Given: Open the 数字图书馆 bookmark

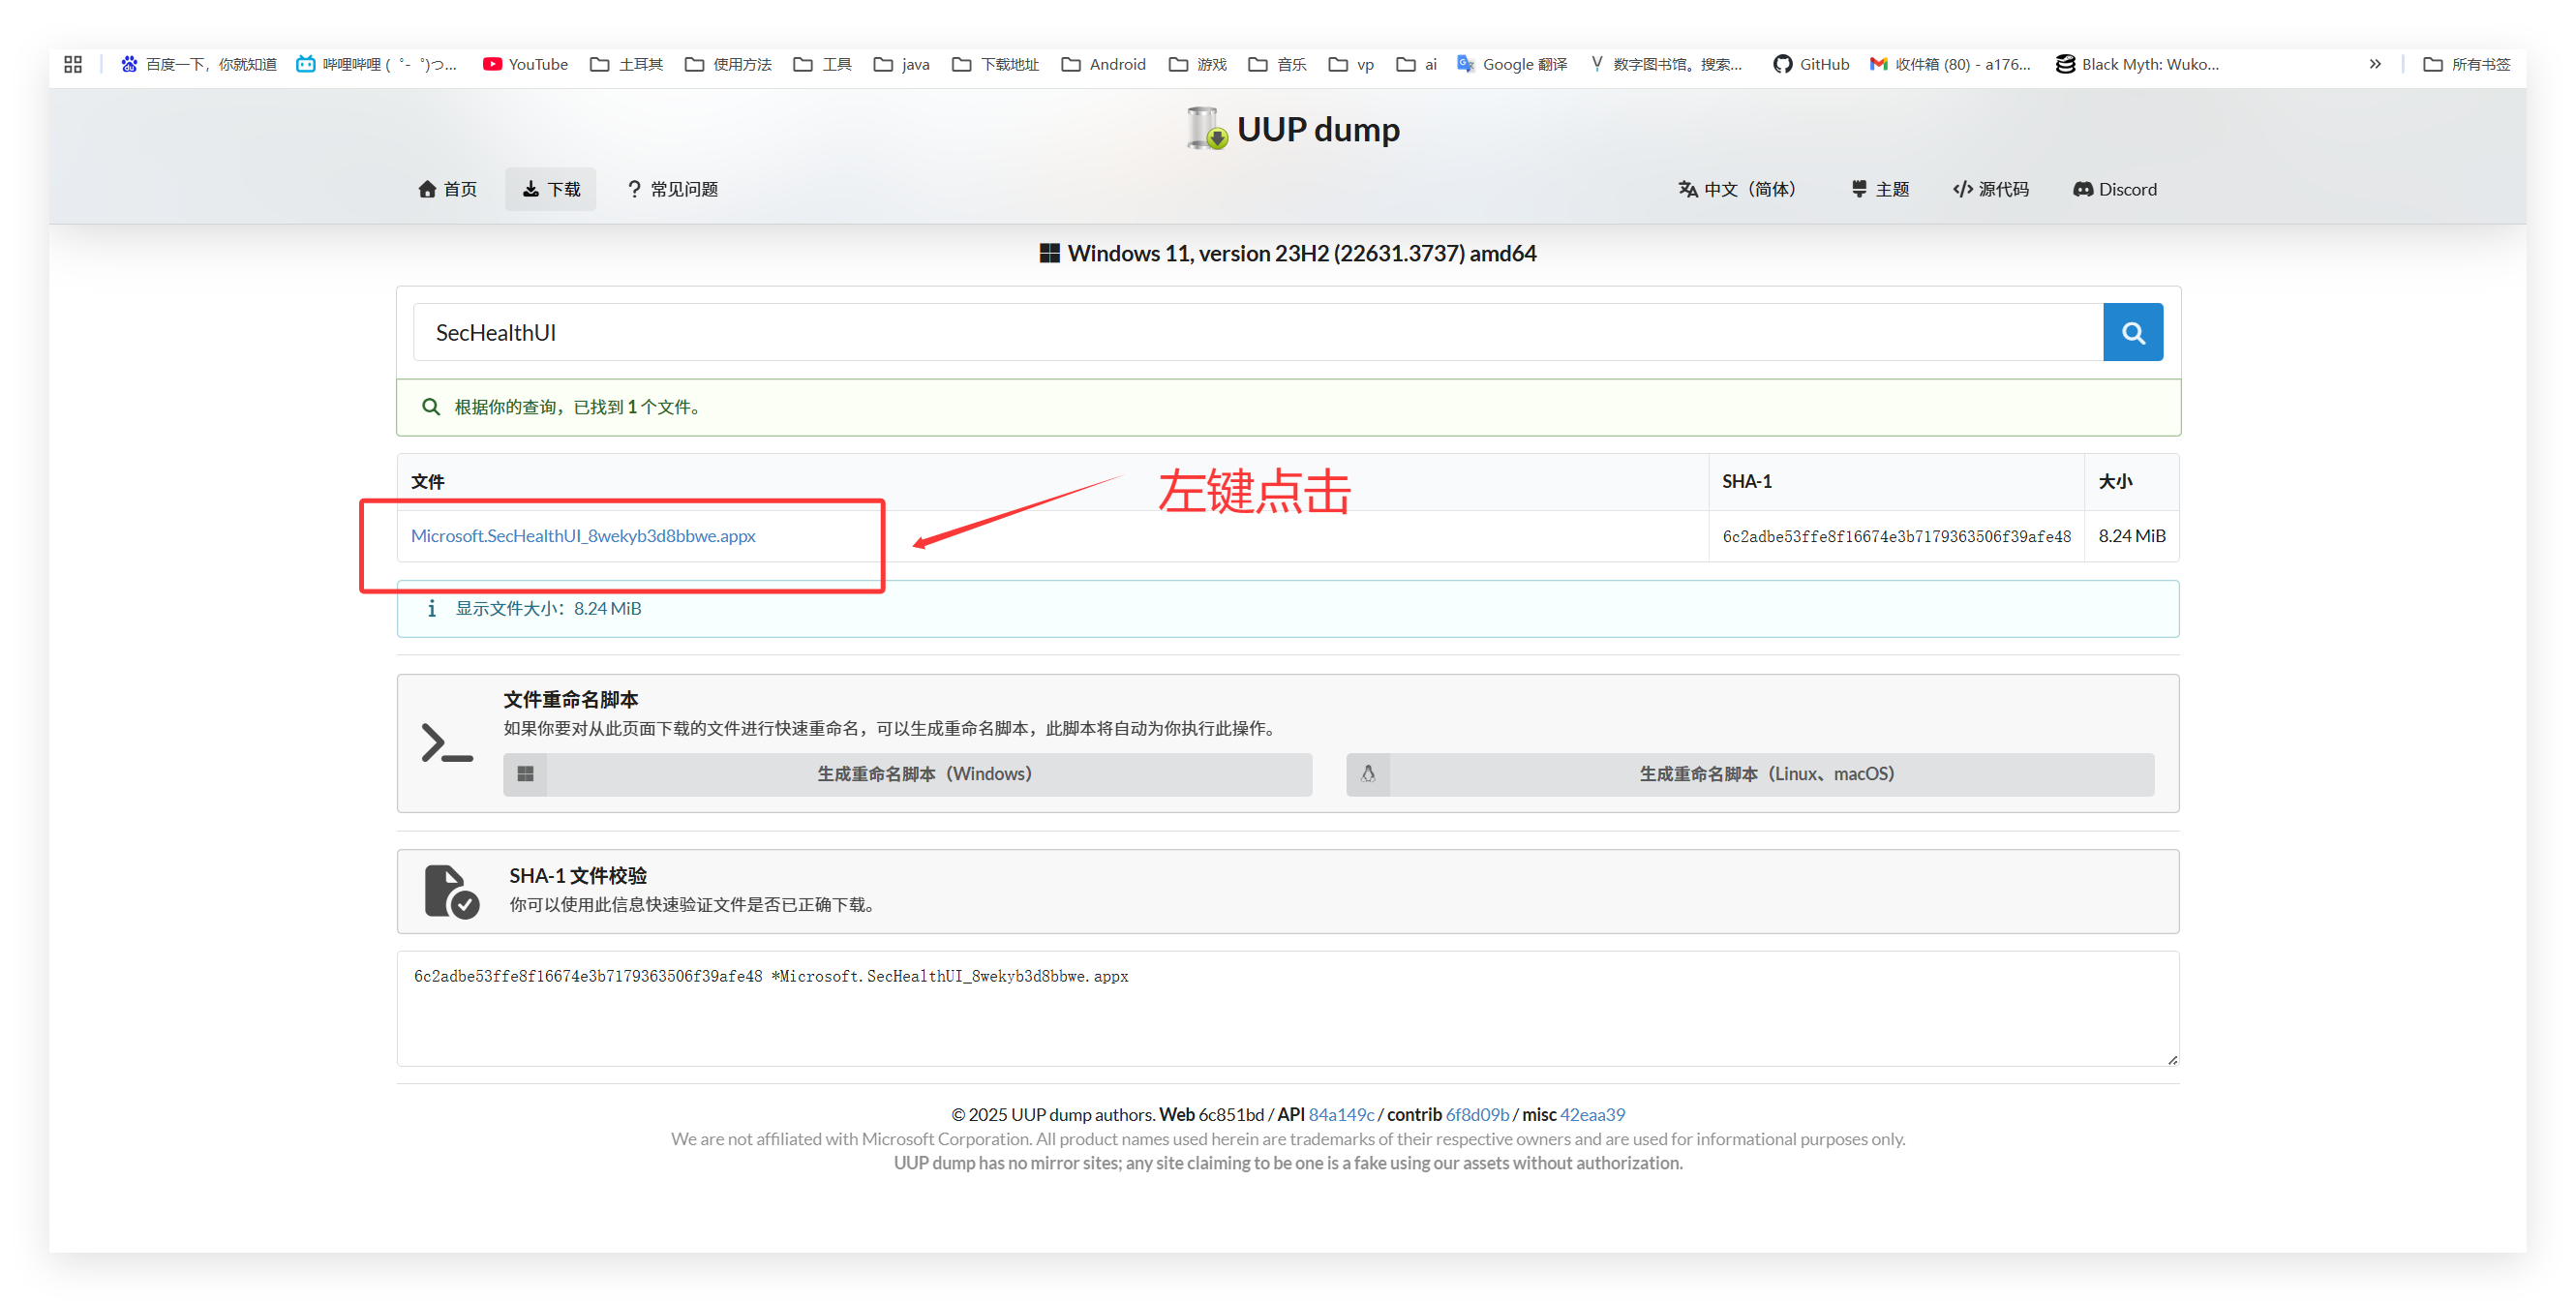Looking at the screenshot, I should tap(1666, 64).
